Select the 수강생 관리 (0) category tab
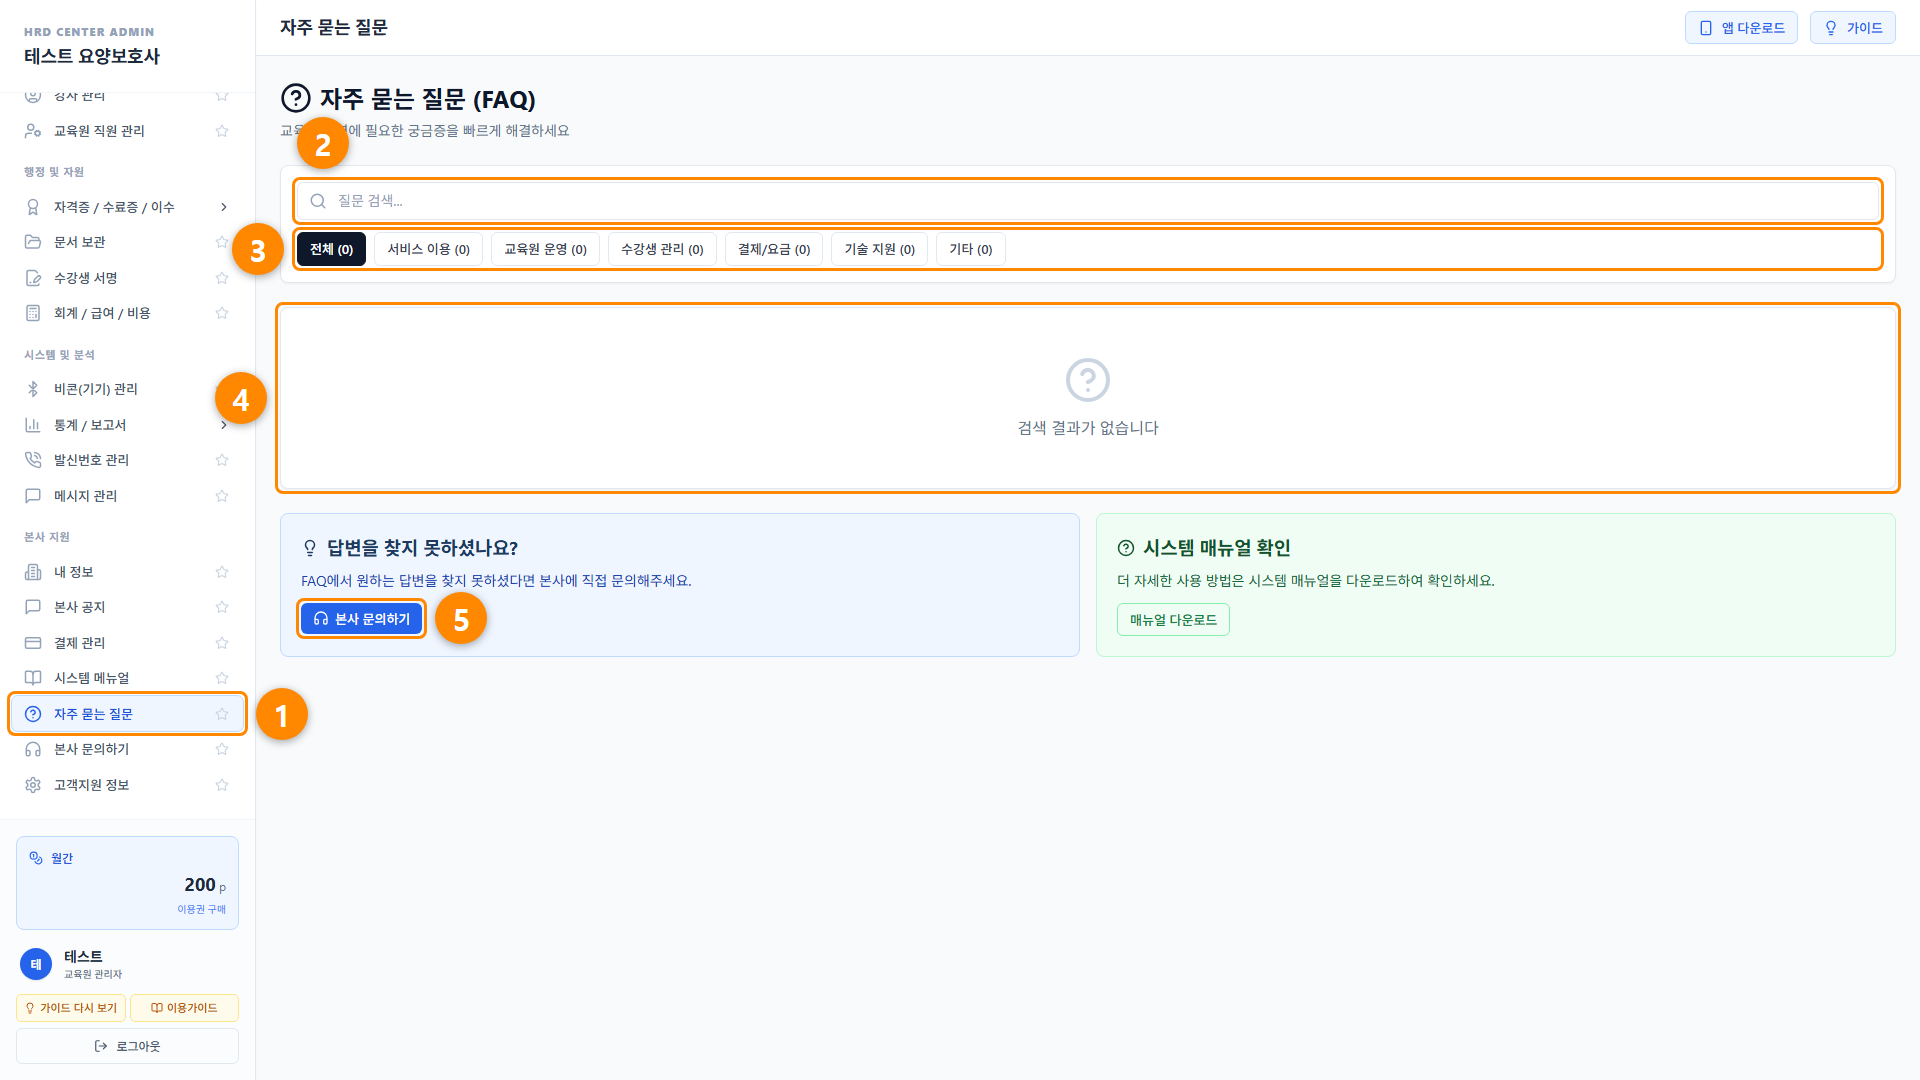 [662, 249]
